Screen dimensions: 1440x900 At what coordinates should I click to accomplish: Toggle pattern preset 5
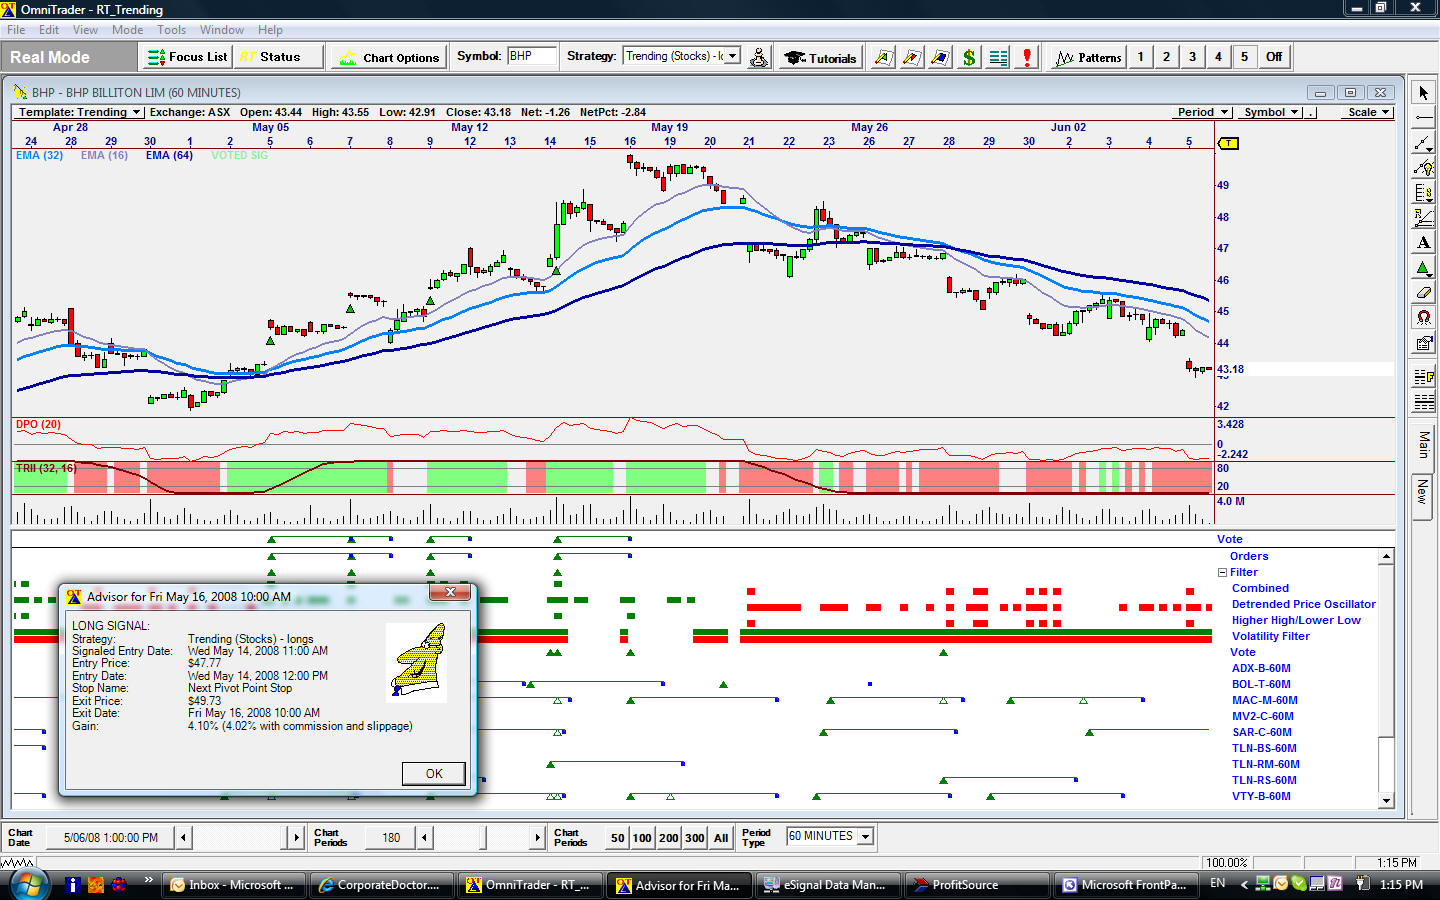pos(1244,57)
